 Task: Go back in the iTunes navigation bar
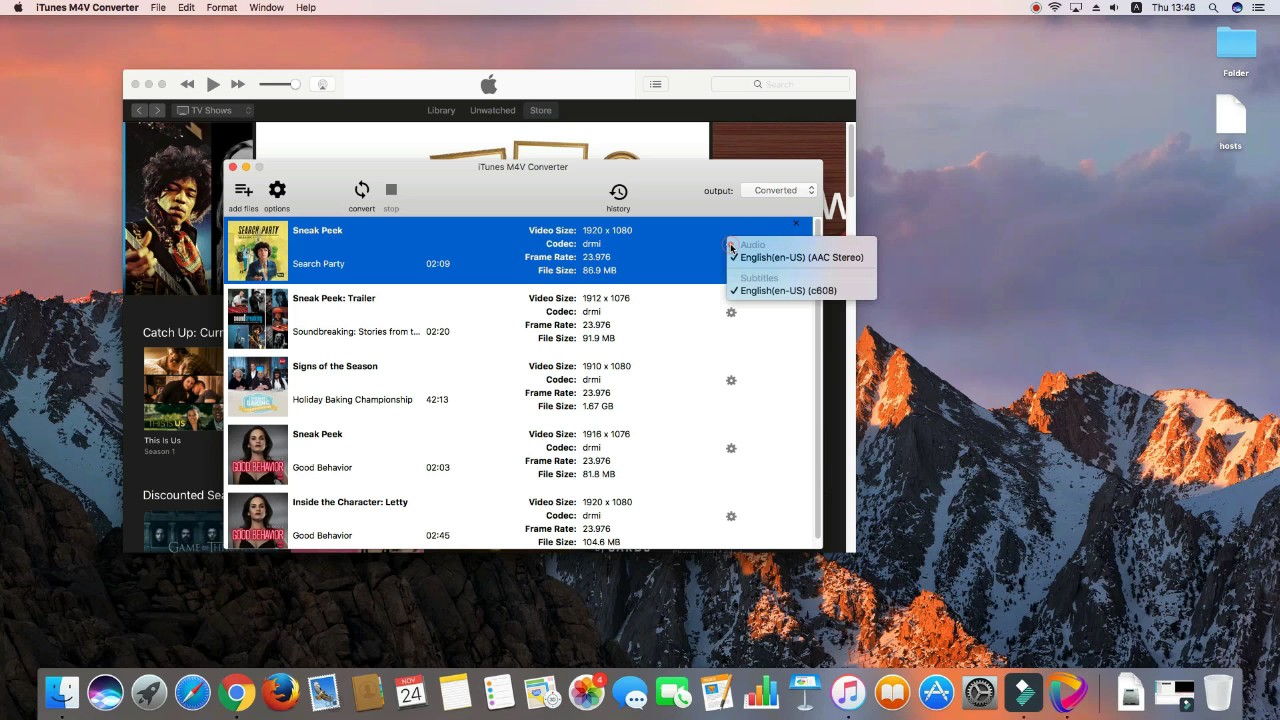140,110
